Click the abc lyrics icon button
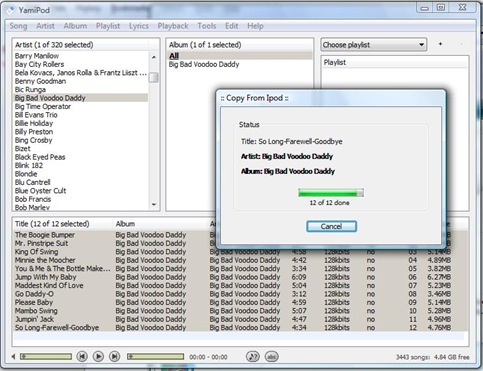483x371 pixels. 272,357
